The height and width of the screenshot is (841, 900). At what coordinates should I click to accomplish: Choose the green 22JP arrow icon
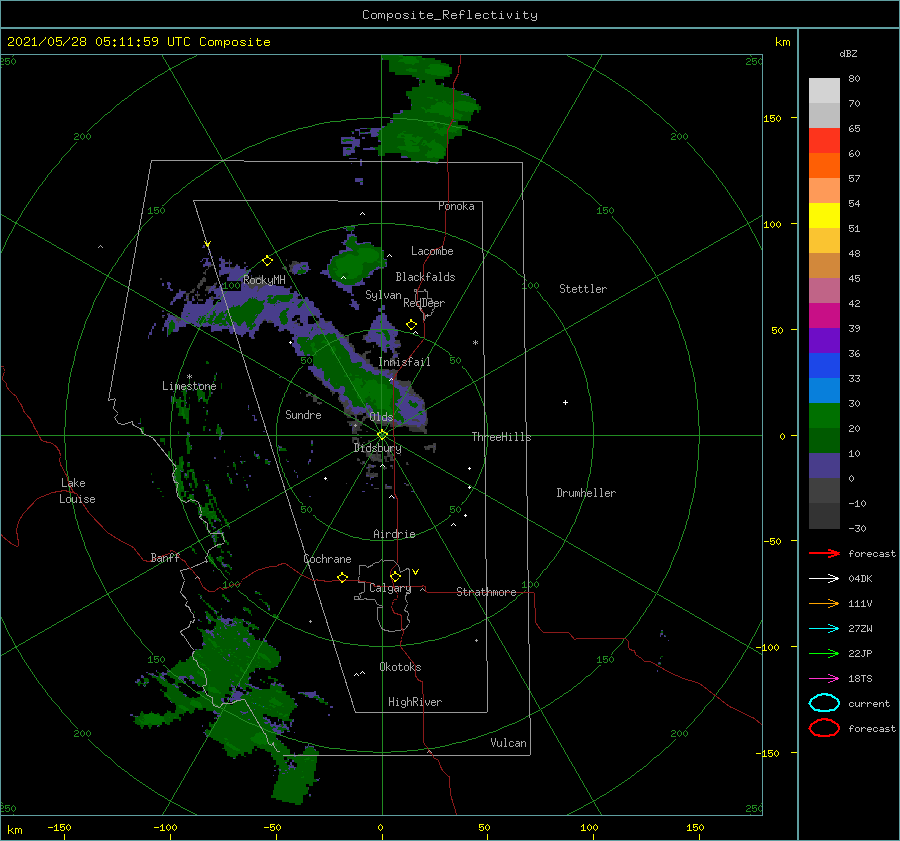[x=824, y=653]
